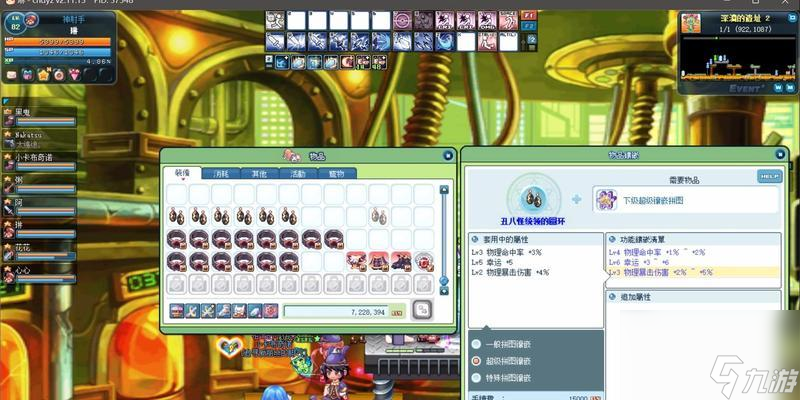Switch to the 其他 inventory tab
The height and width of the screenshot is (400, 800).
[x=260, y=173]
